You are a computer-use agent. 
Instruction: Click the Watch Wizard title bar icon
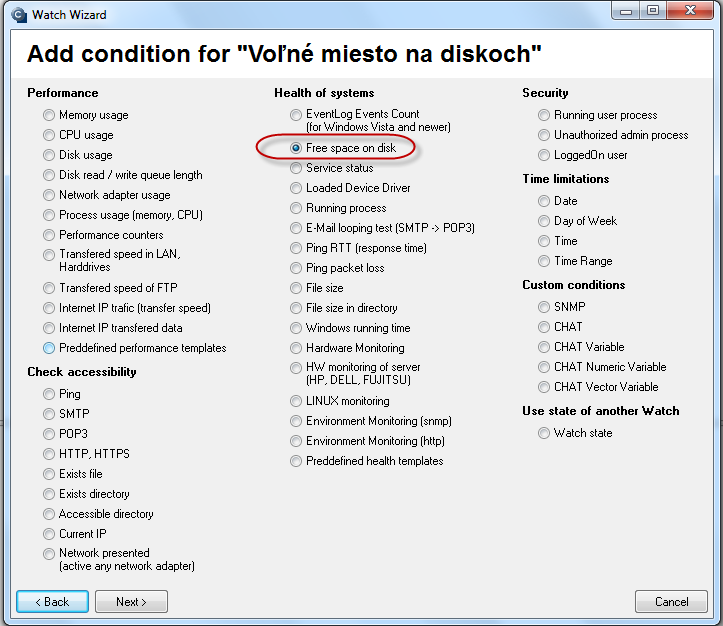[19, 15]
